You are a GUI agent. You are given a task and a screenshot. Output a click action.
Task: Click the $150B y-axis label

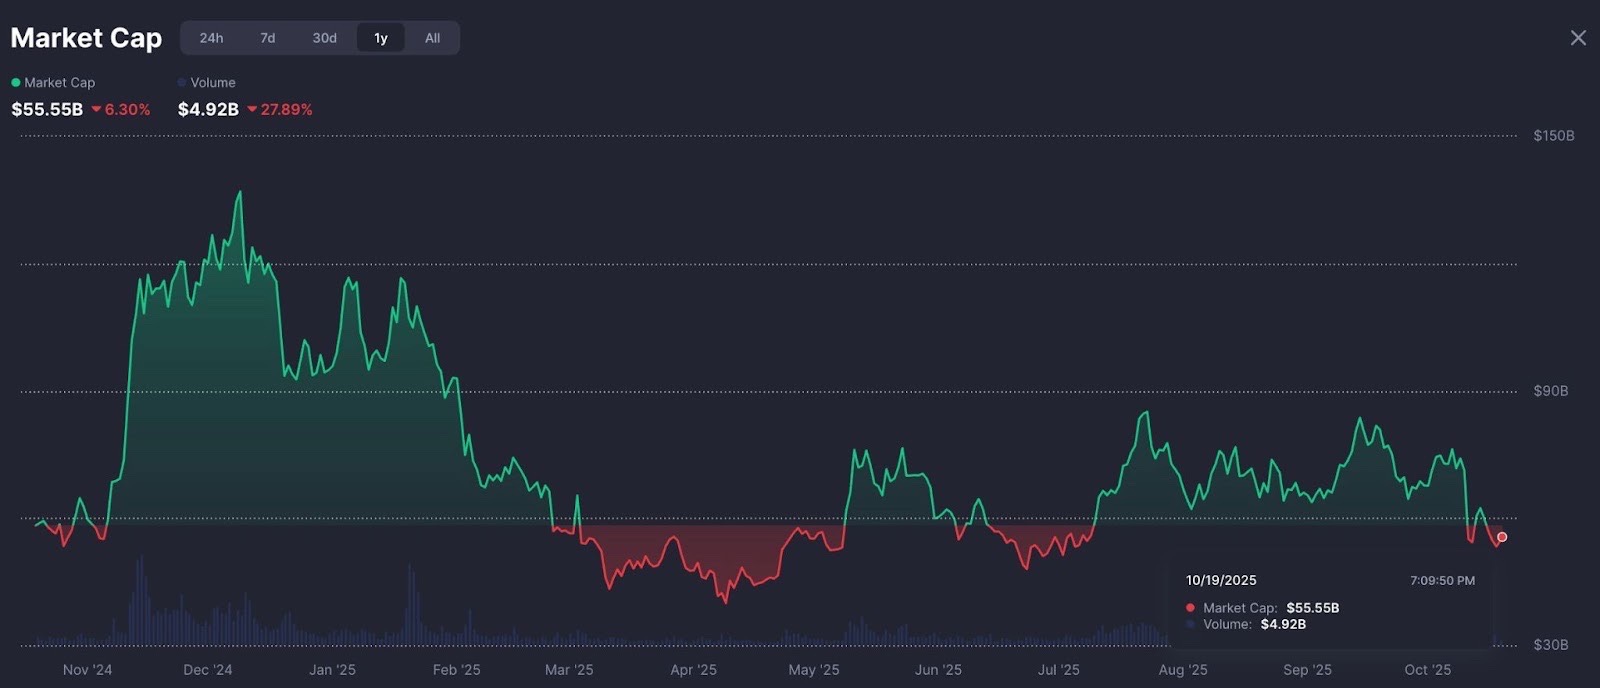1553,136
